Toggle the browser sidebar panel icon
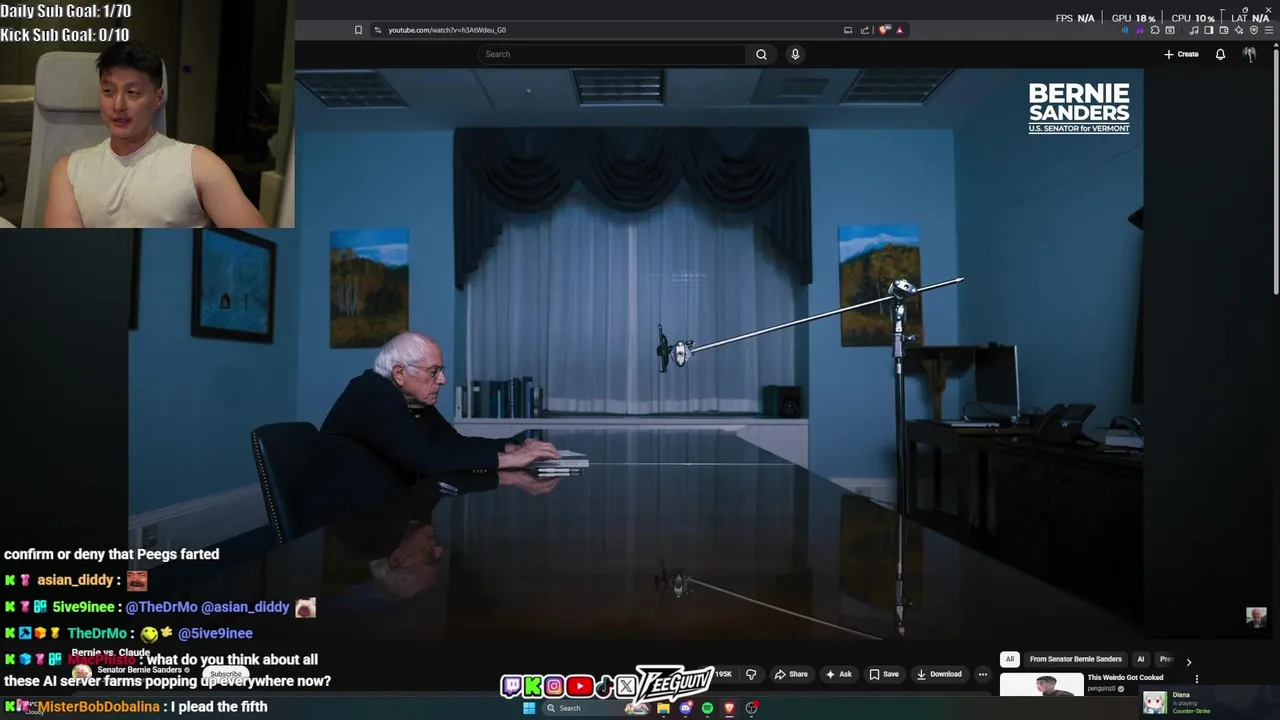This screenshot has width=1280, height=720. pyautogui.click(x=1208, y=30)
